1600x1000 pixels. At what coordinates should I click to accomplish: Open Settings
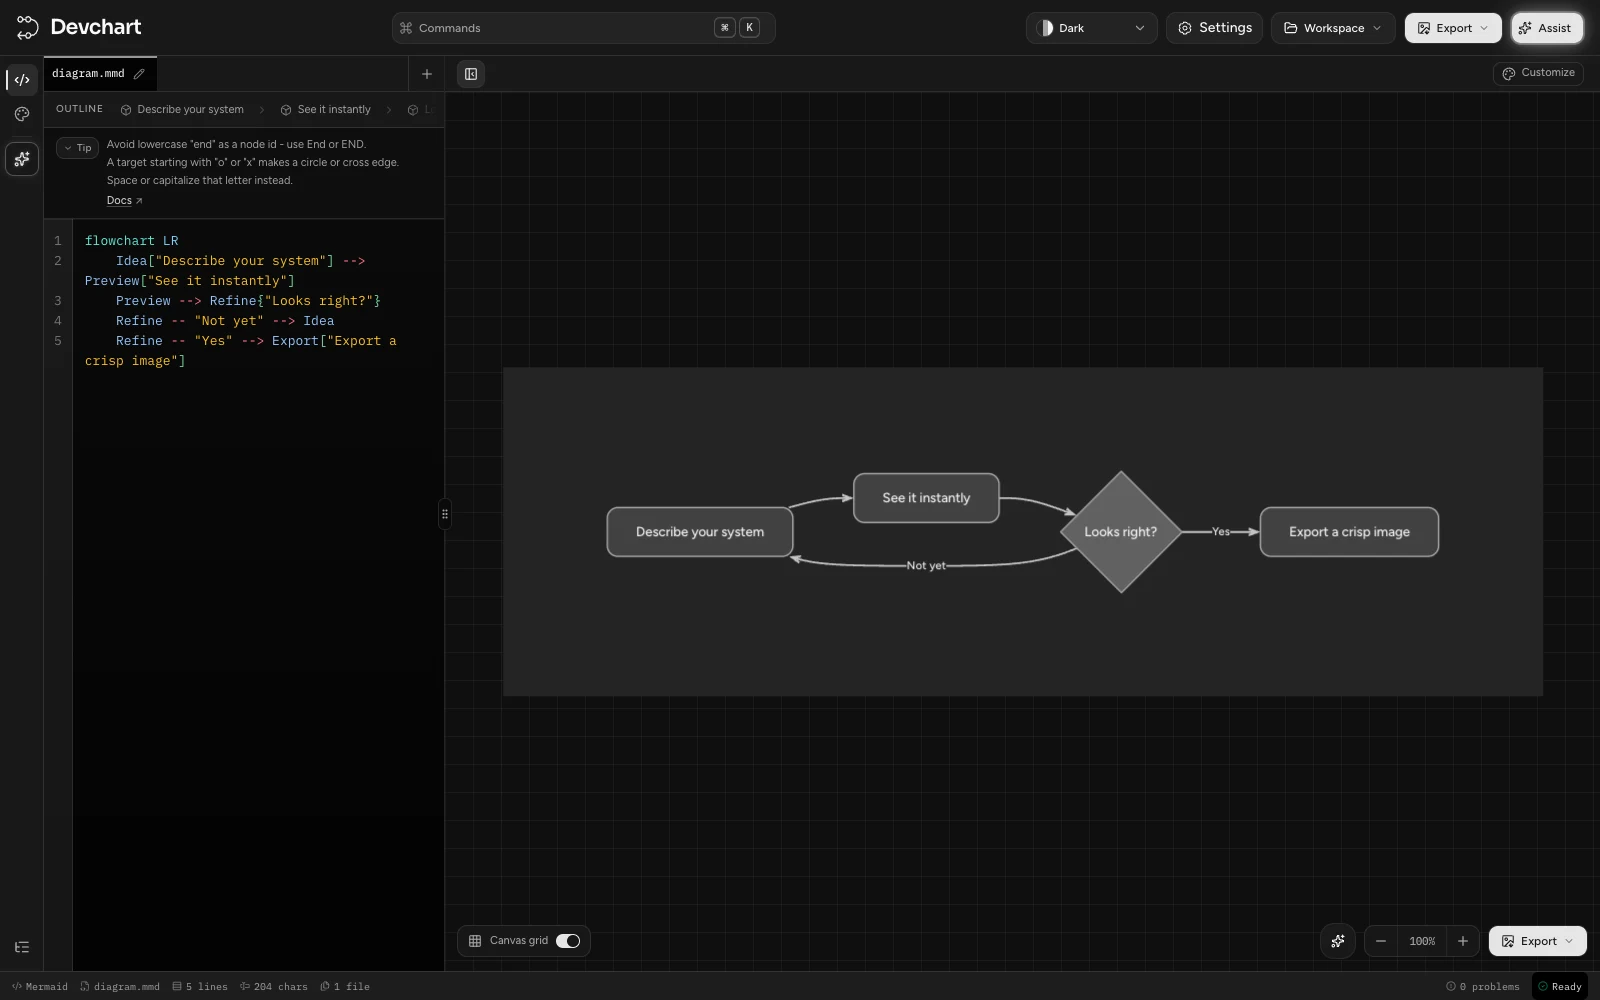pos(1214,28)
